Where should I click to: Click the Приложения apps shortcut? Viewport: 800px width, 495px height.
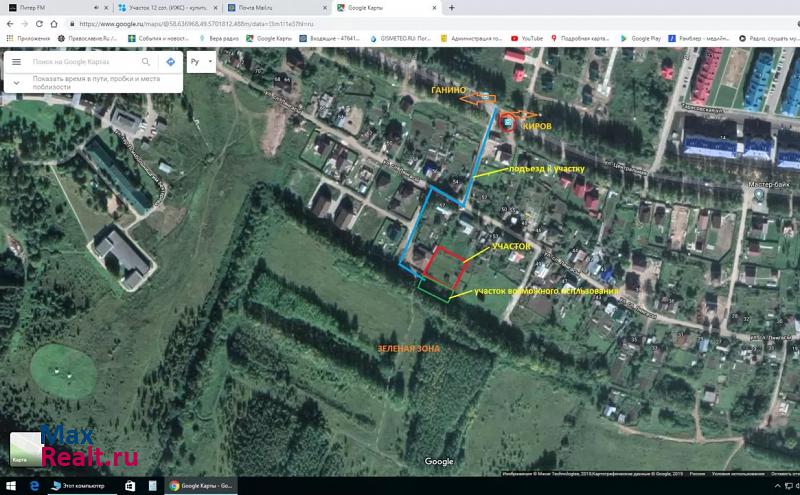[28, 38]
